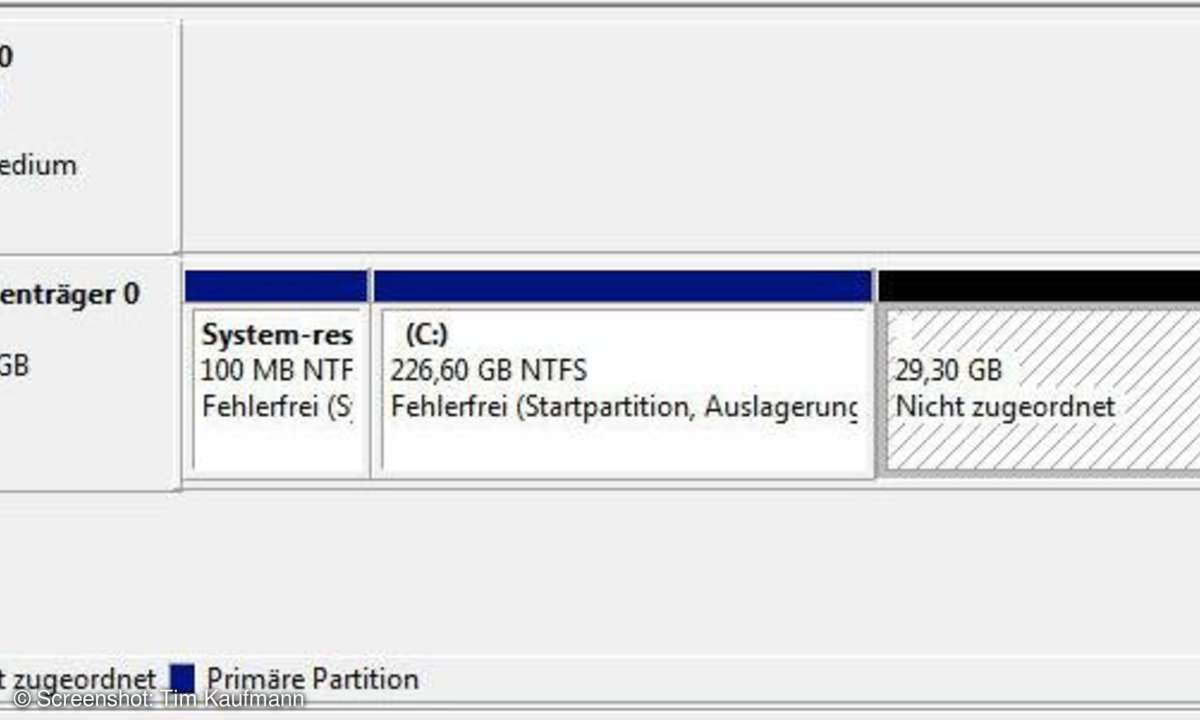Select the drive labeled Medium at top
Viewport: 1200px width, 720px height.
point(38,165)
